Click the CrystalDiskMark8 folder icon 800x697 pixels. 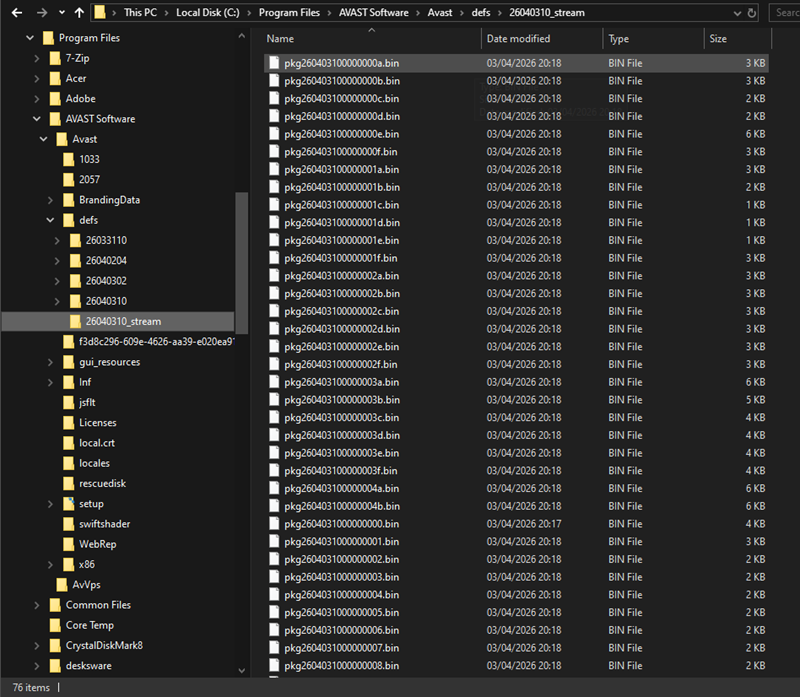coord(55,645)
